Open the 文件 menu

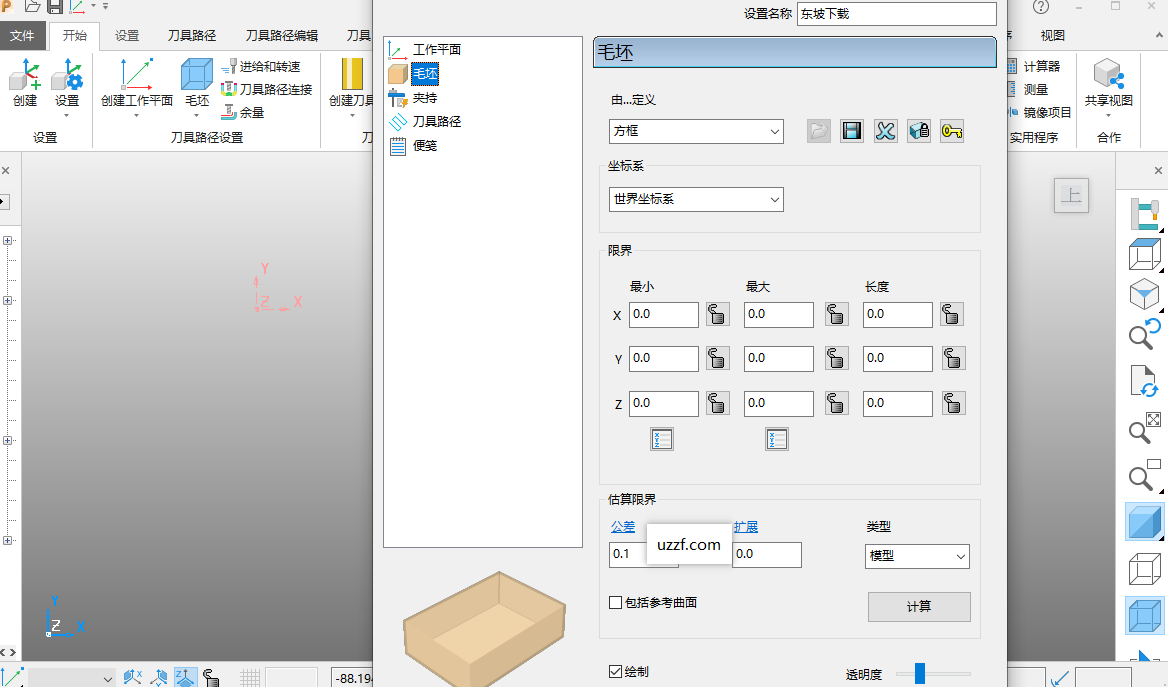(22, 35)
